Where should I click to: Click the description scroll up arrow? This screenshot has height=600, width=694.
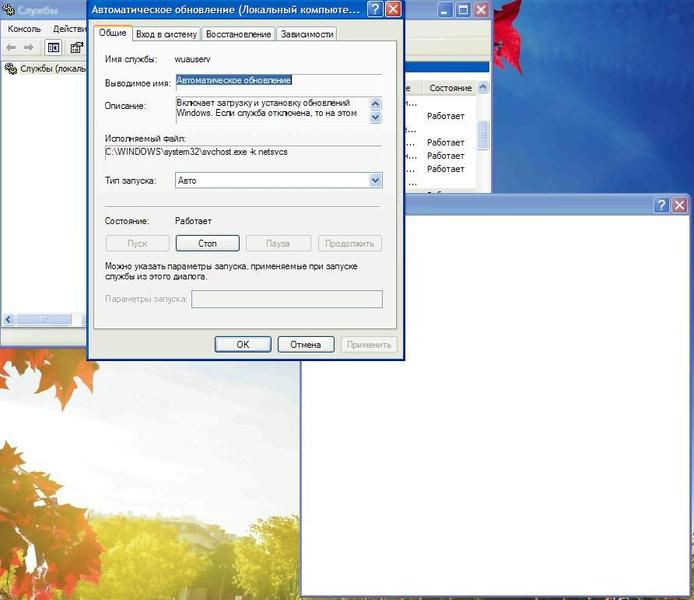[x=375, y=104]
